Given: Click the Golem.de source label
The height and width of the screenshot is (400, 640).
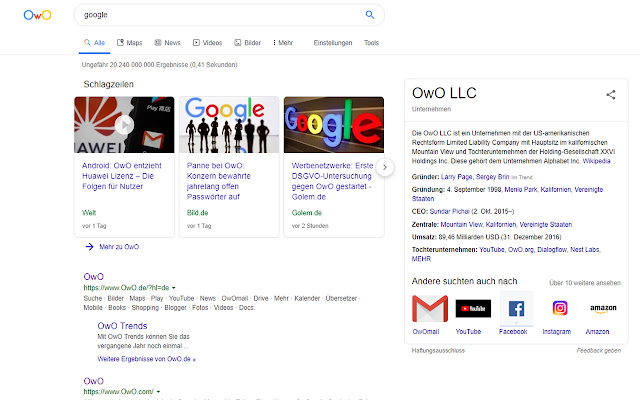Looking at the screenshot, I should click(307, 213).
